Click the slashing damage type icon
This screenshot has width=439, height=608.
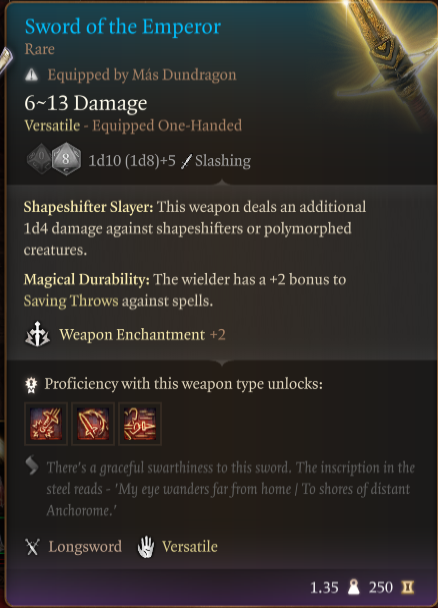point(187,161)
